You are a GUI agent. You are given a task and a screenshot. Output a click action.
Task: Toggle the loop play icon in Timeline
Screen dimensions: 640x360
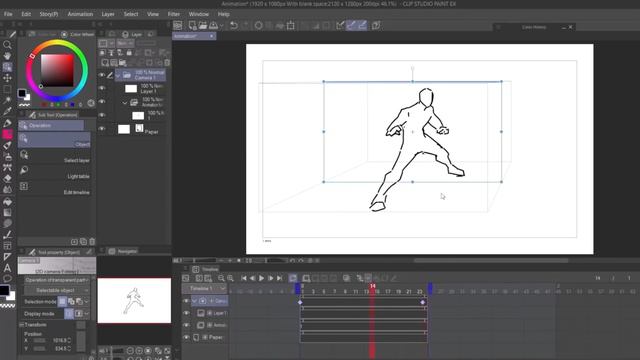[293, 278]
